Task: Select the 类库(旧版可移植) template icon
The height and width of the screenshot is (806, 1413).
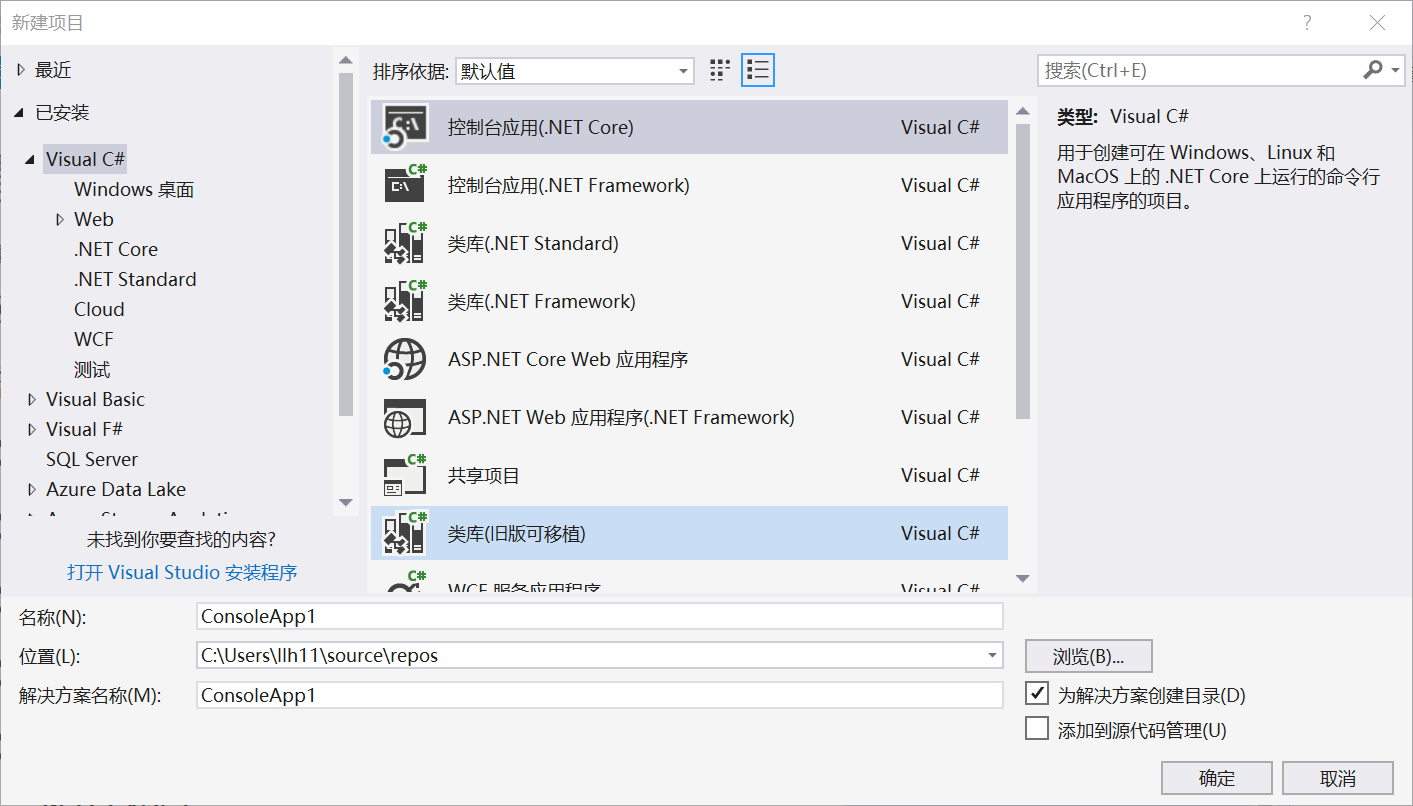Action: coord(406,533)
